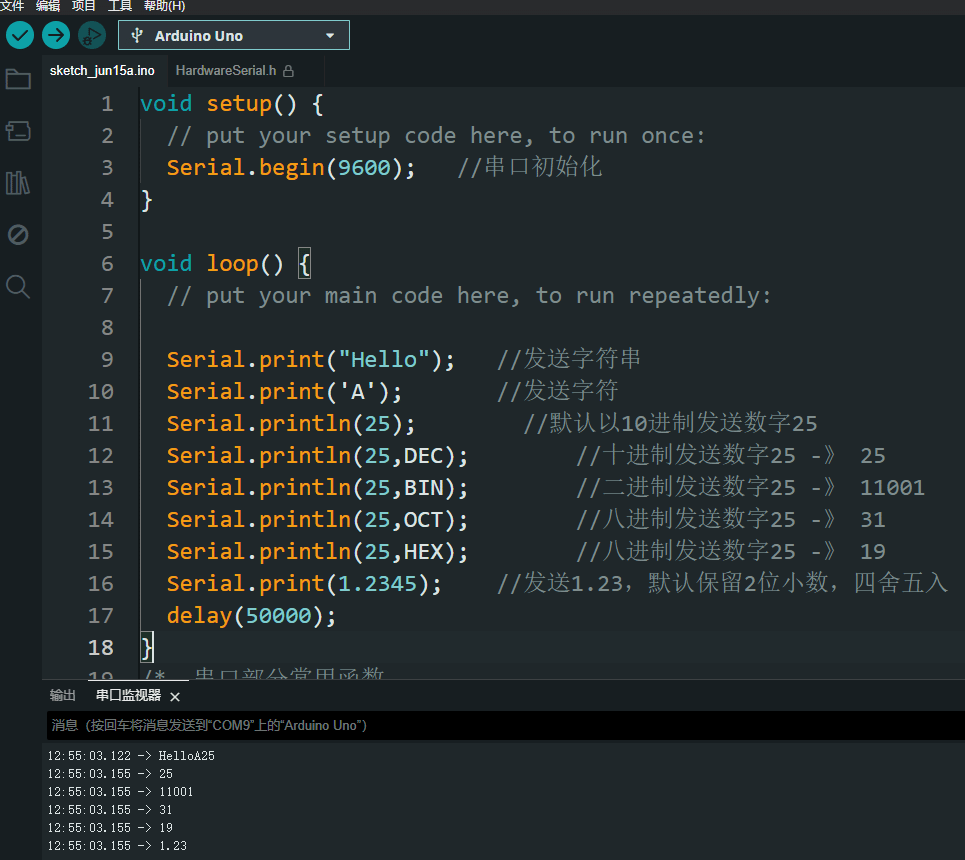This screenshot has height=860, width=965.
Task: Switch to the HardwareSerial.h tab
Action: (x=225, y=71)
